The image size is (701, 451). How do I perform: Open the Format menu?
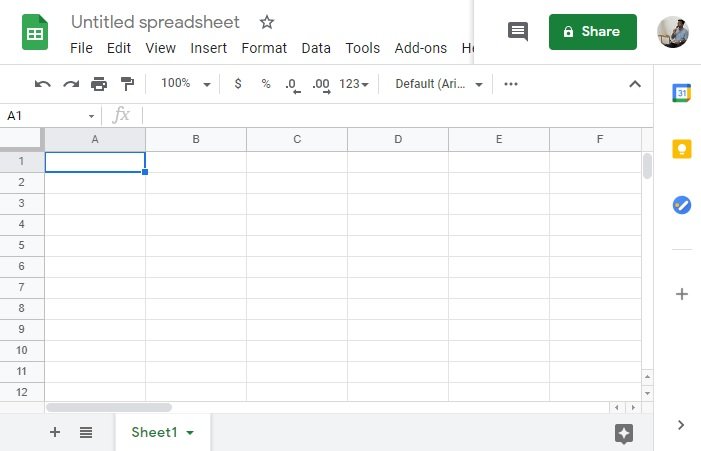(x=264, y=48)
